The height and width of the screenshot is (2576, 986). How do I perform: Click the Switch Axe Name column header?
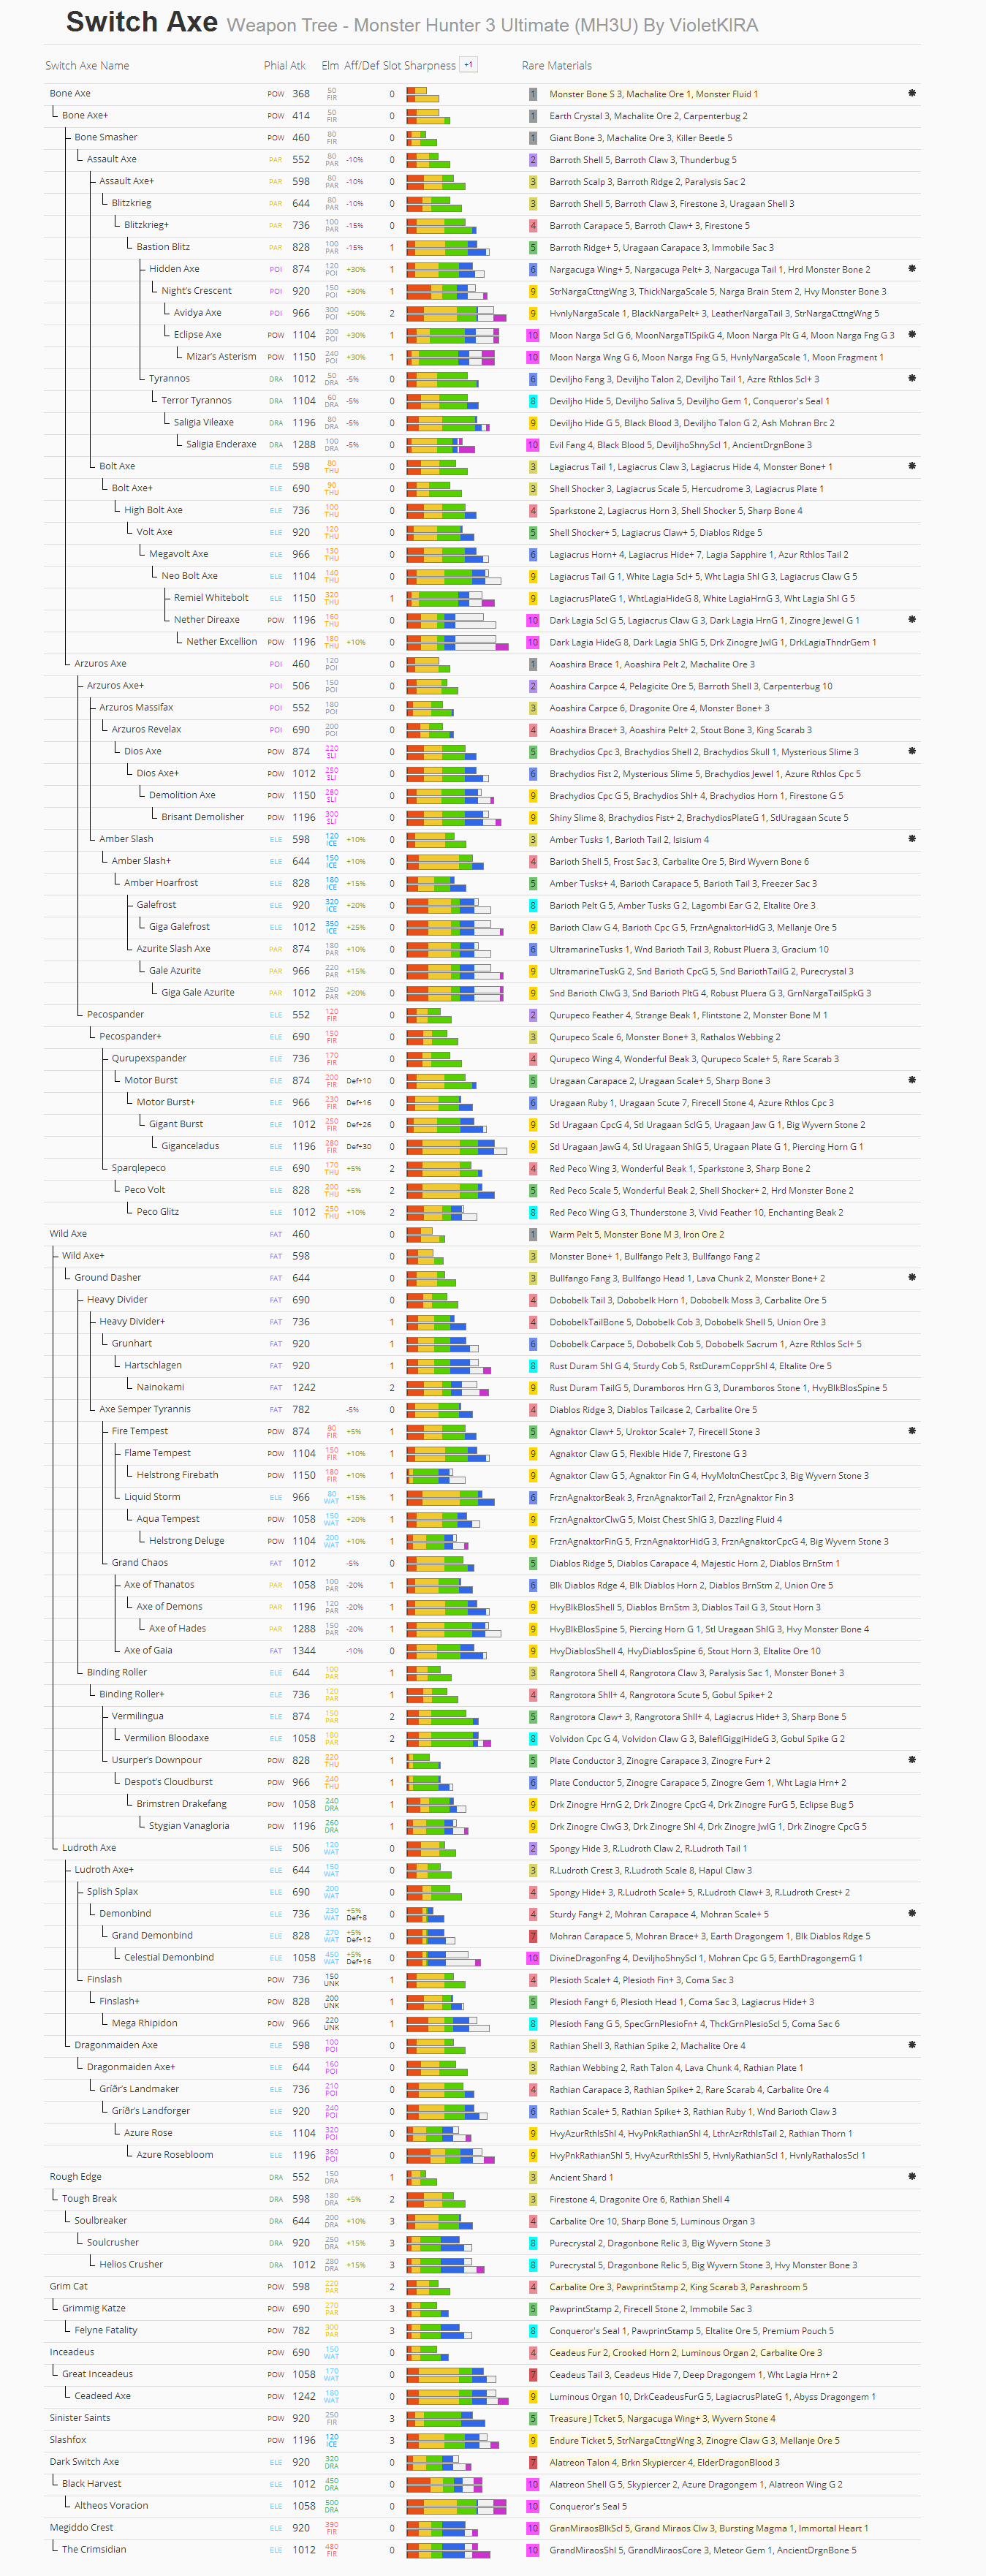coord(87,66)
